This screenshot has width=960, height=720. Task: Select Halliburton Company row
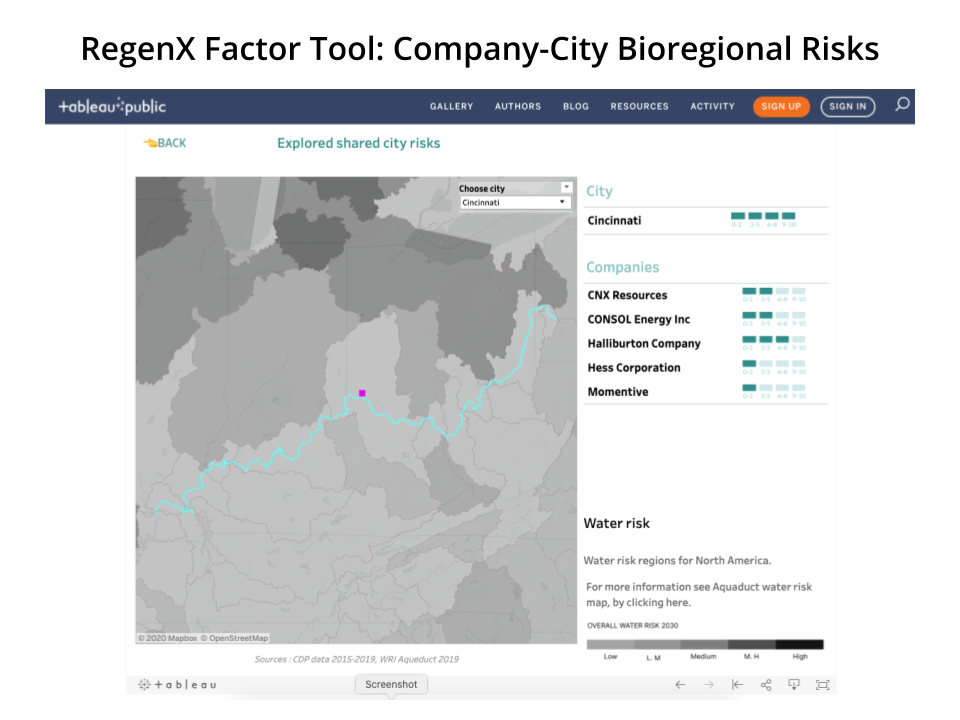(705, 343)
